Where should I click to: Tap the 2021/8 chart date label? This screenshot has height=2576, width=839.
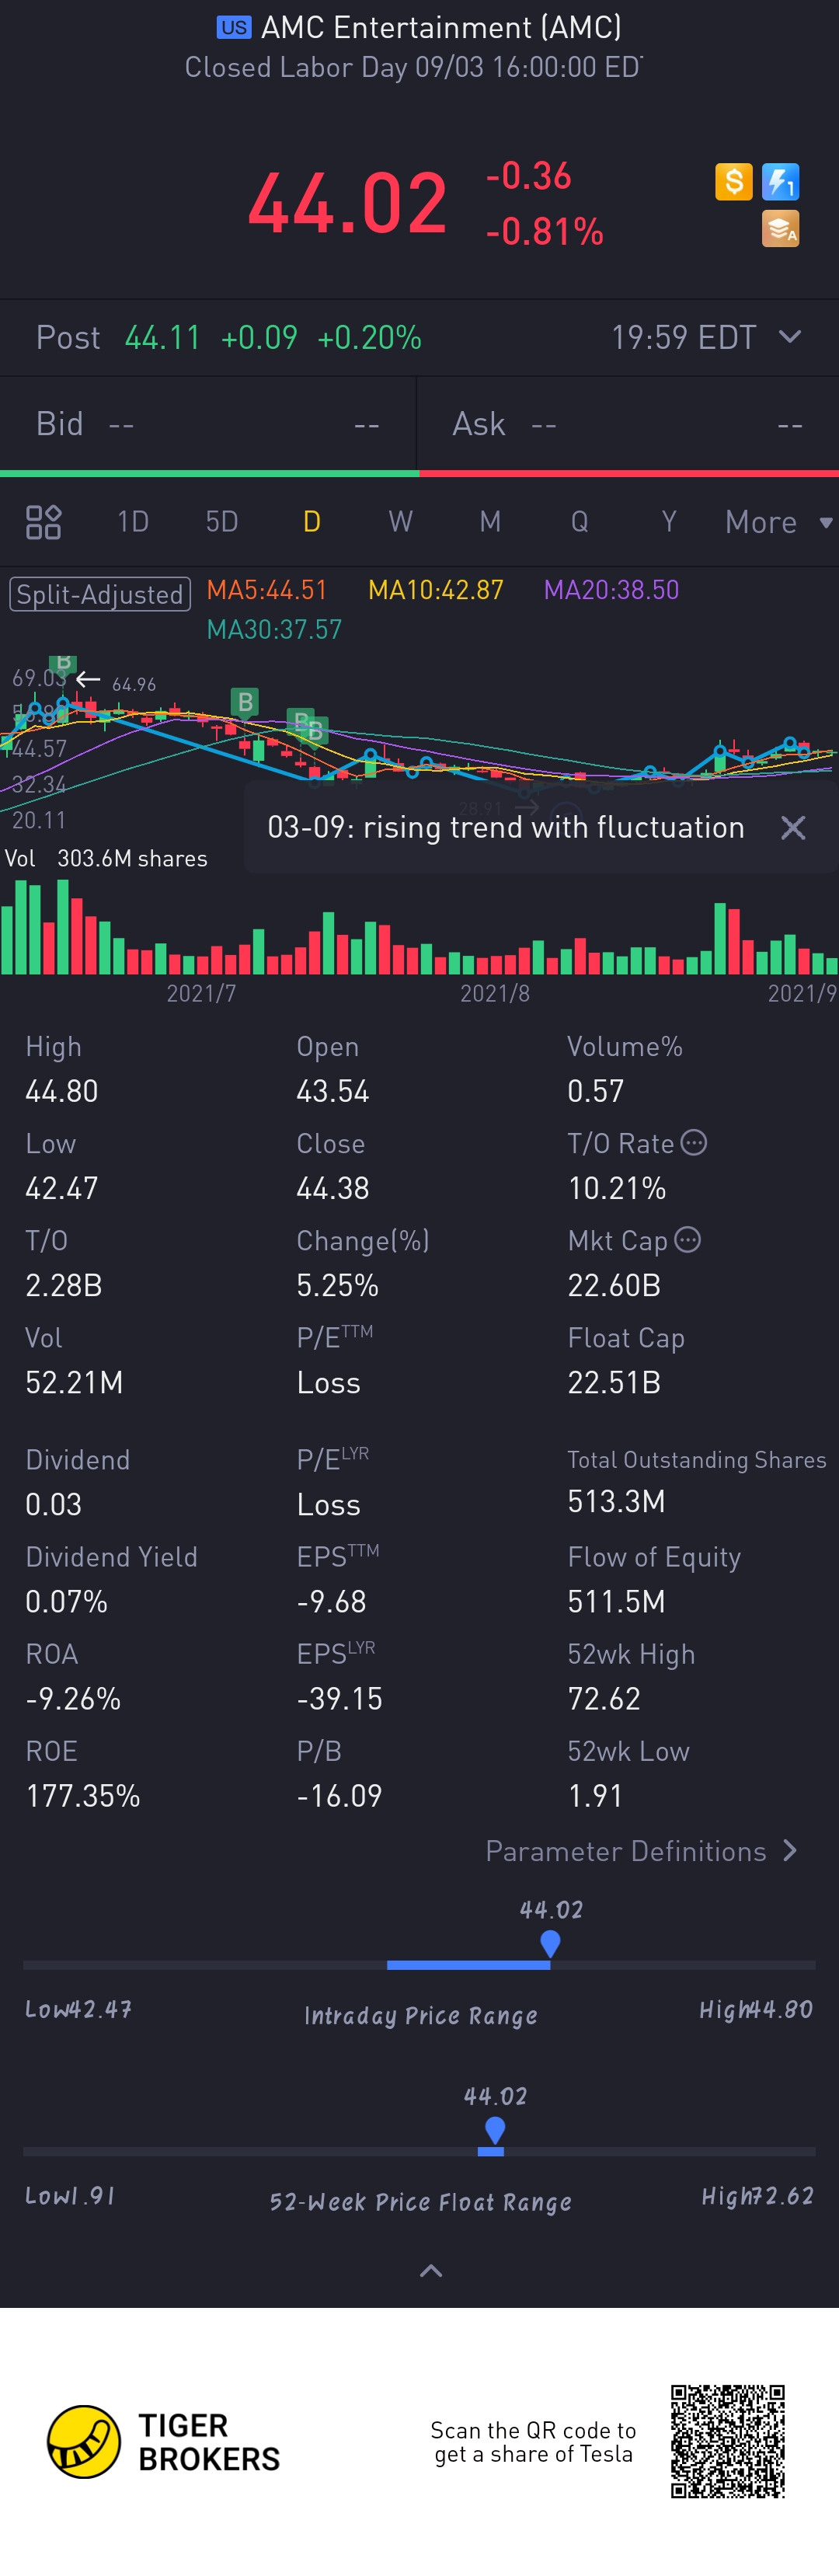click(x=495, y=993)
